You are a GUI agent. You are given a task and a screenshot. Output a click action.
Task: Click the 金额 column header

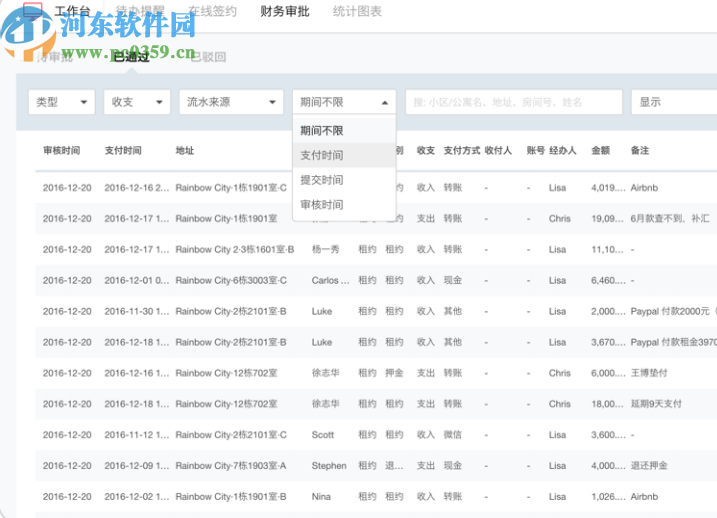click(601, 151)
